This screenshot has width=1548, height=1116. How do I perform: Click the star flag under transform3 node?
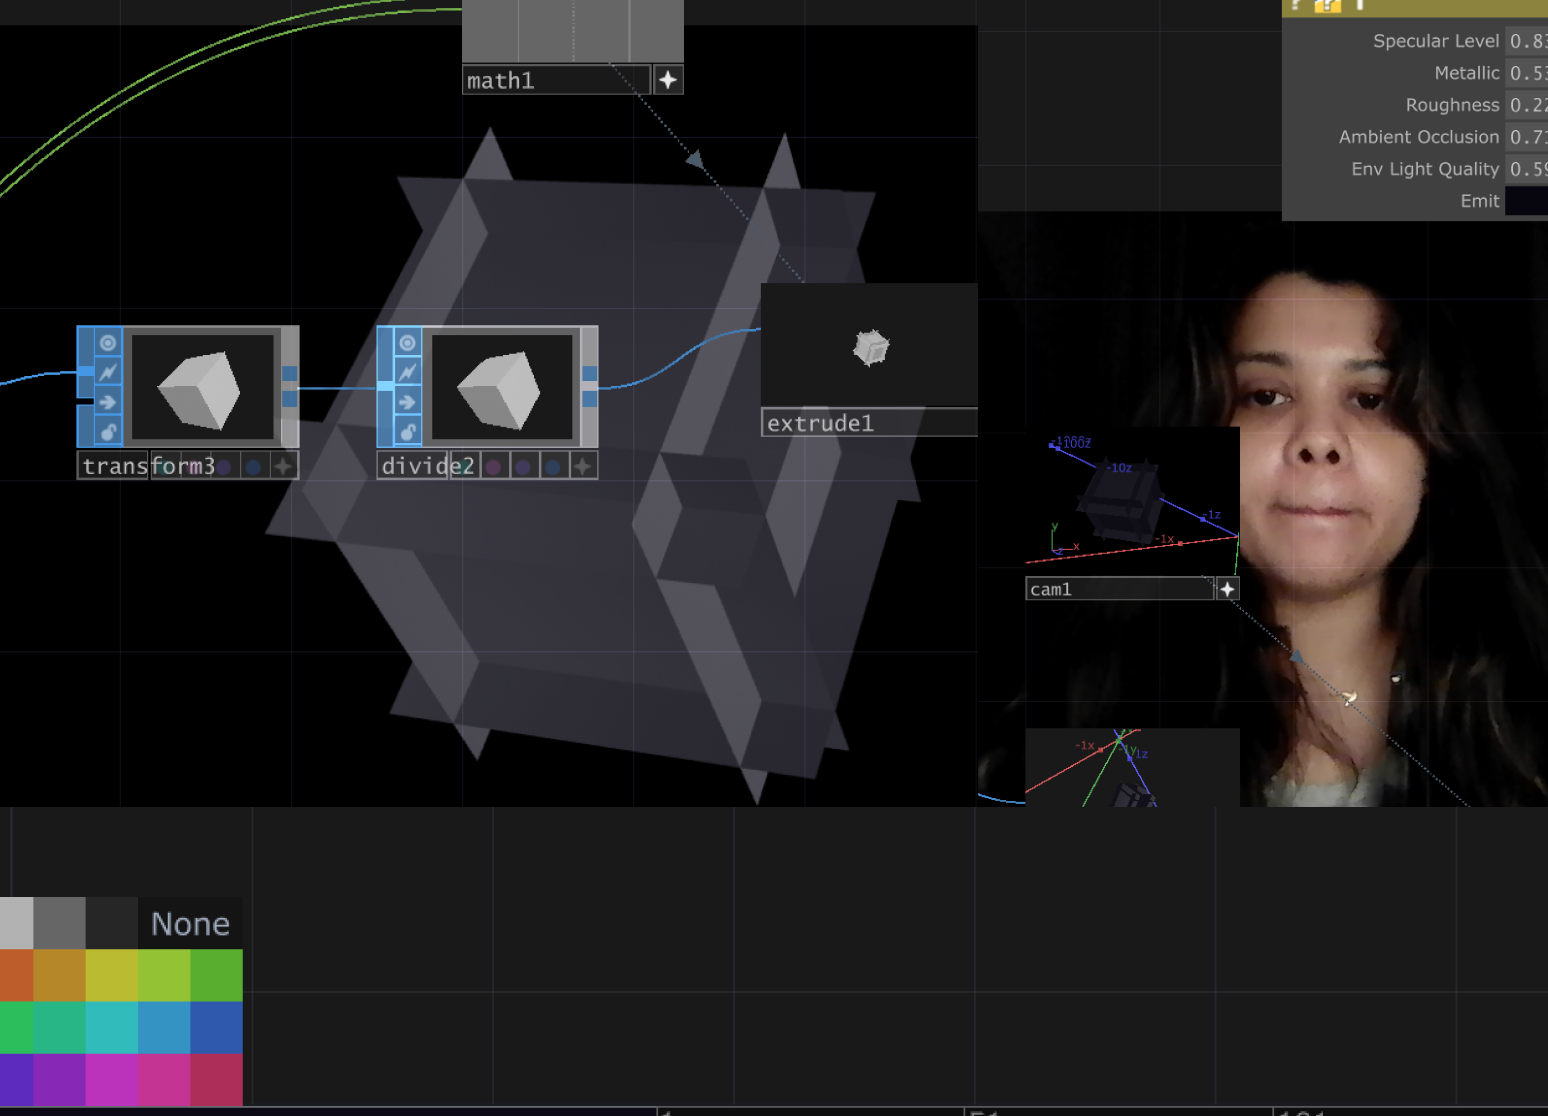(x=283, y=466)
